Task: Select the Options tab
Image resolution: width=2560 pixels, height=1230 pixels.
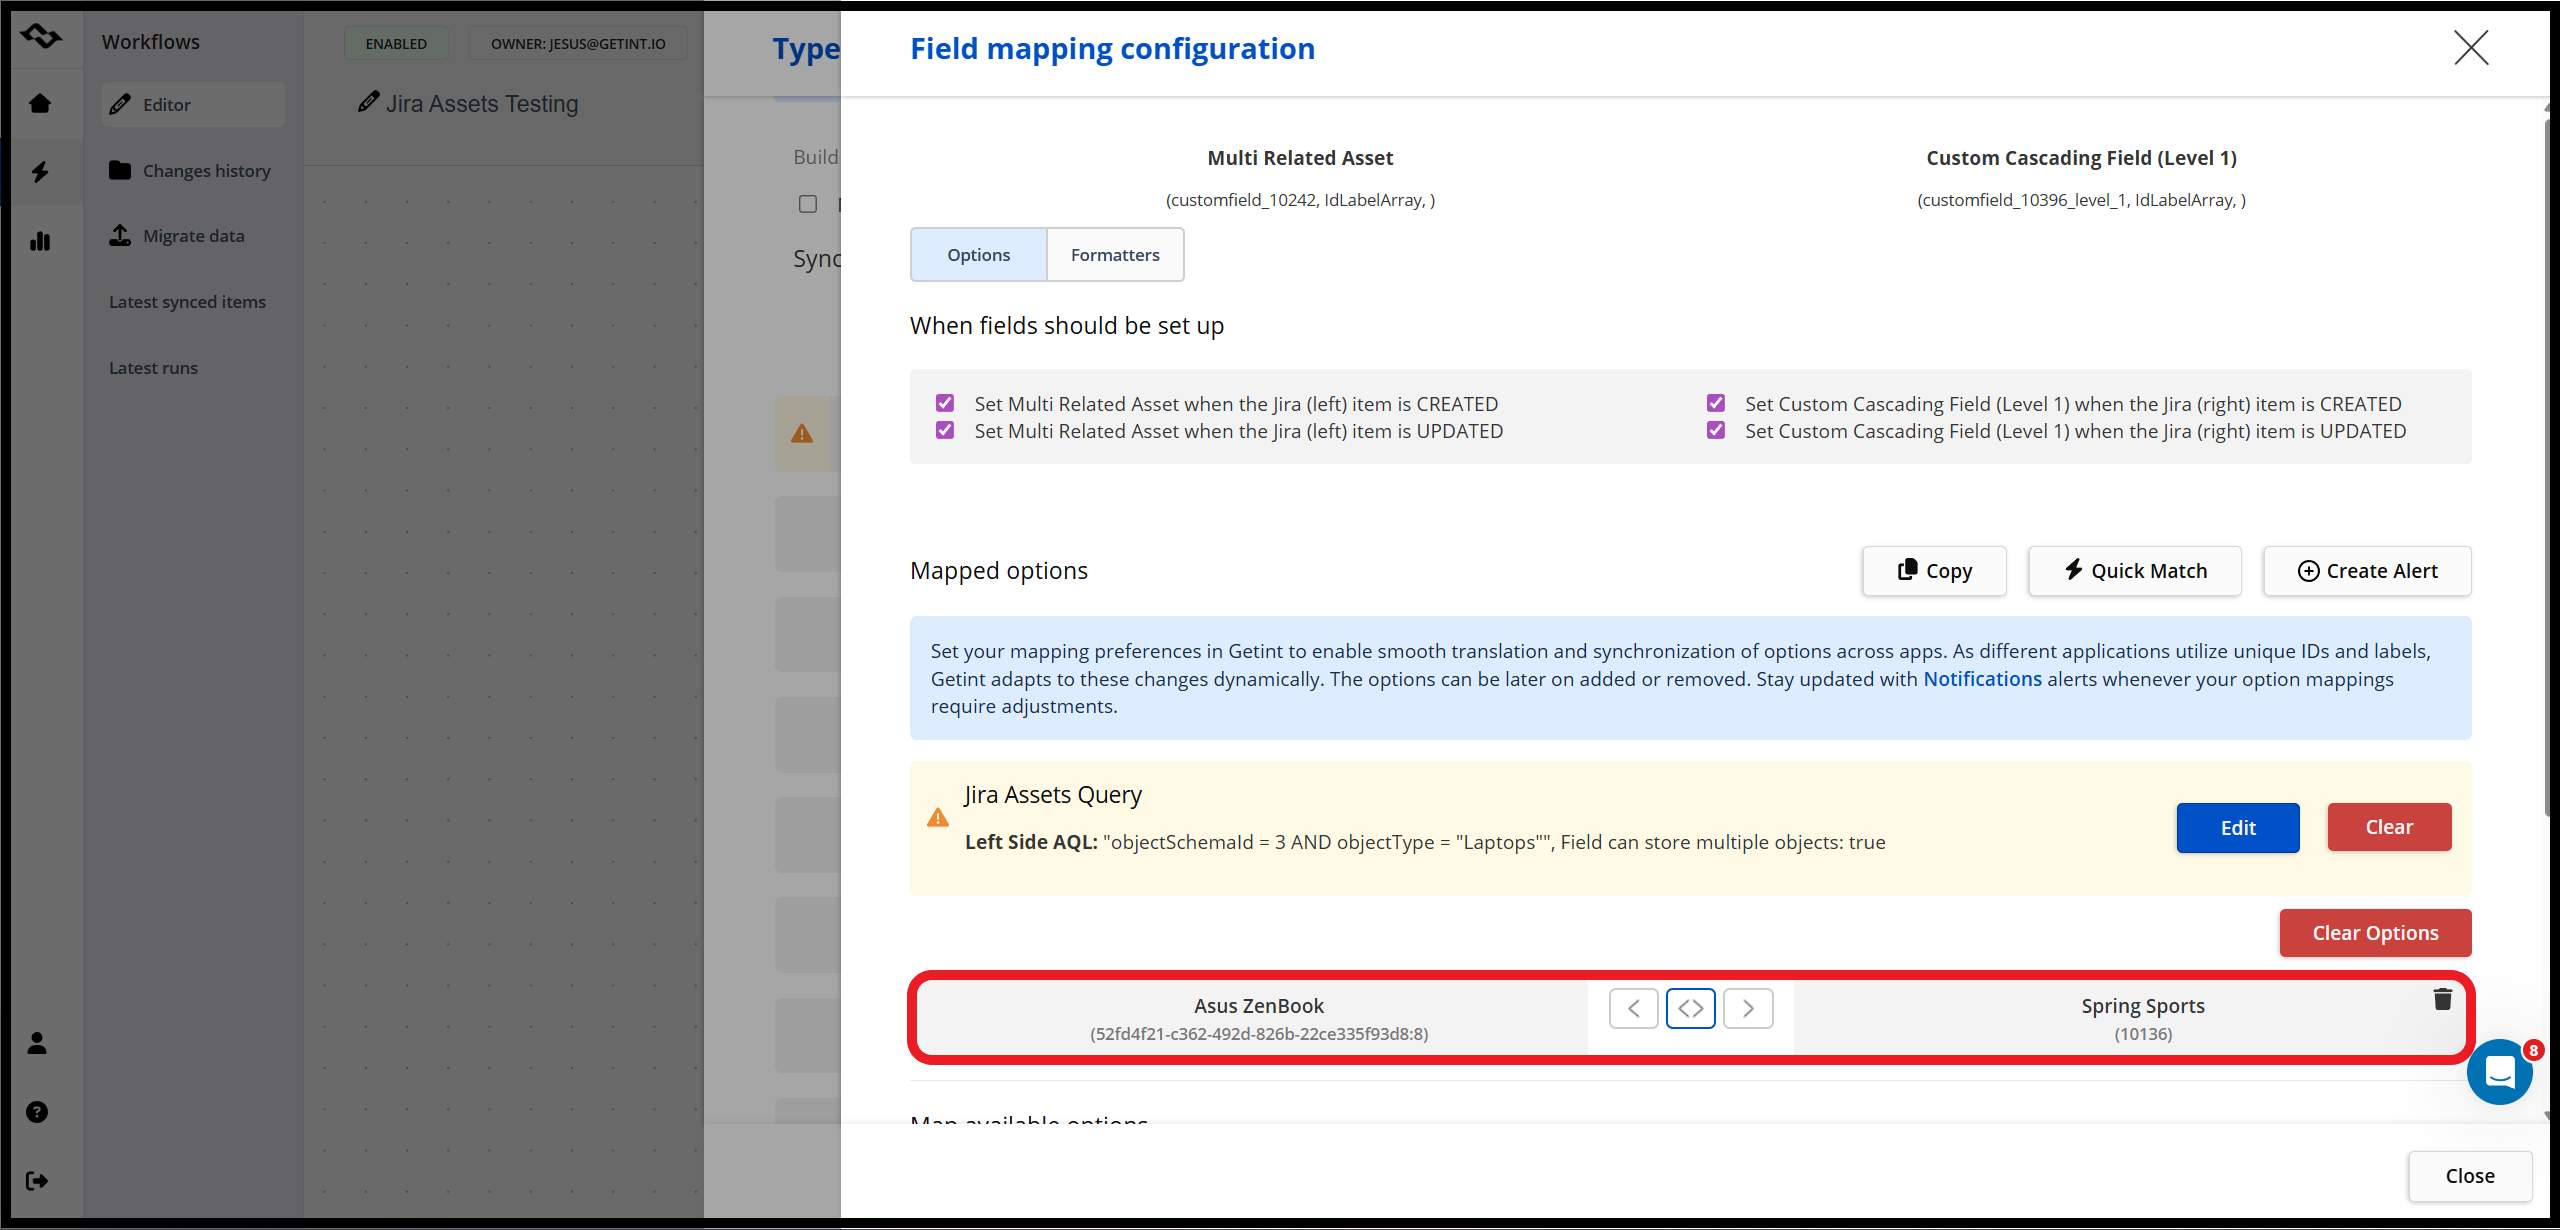Action: (978, 255)
